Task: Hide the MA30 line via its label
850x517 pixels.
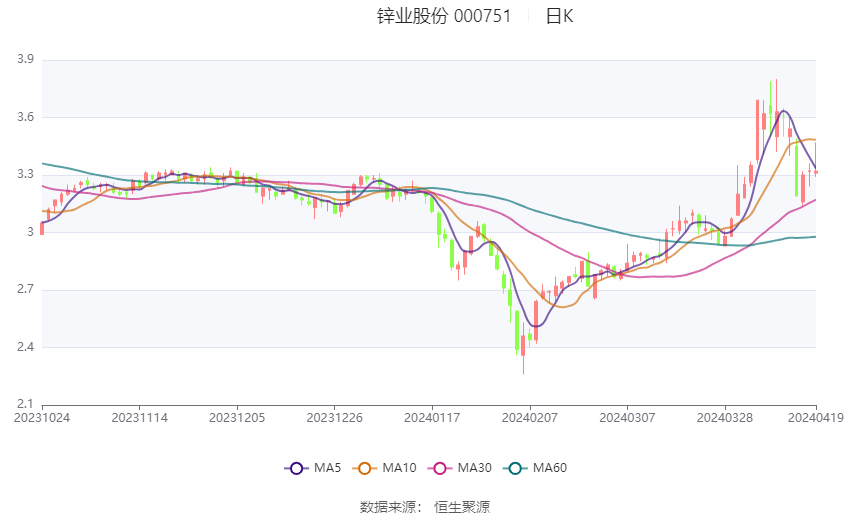Action: [474, 468]
